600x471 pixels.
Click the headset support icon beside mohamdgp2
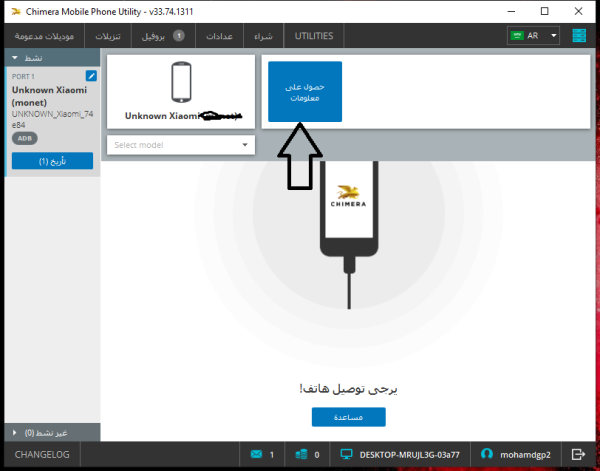tap(487, 454)
